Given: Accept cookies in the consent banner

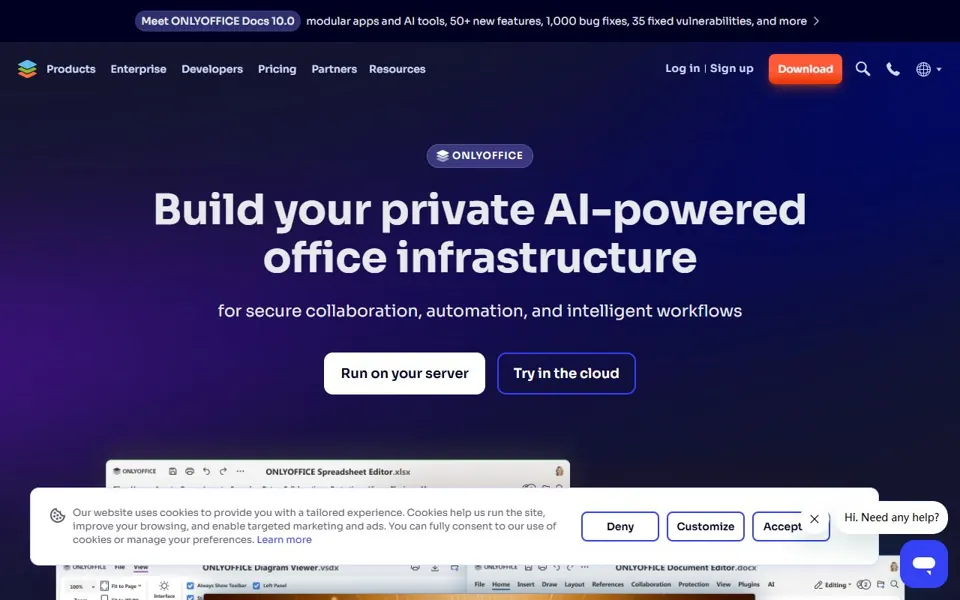Looking at the screenshot, I should [782, 527].
